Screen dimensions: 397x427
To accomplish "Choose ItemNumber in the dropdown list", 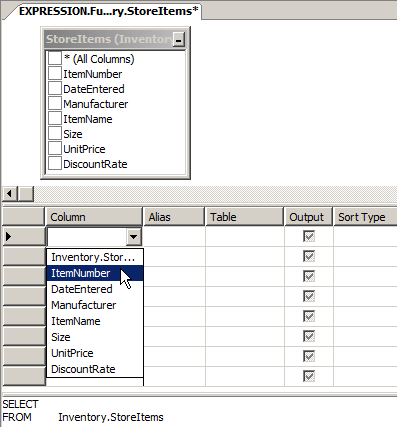I will tap(95, 273).
